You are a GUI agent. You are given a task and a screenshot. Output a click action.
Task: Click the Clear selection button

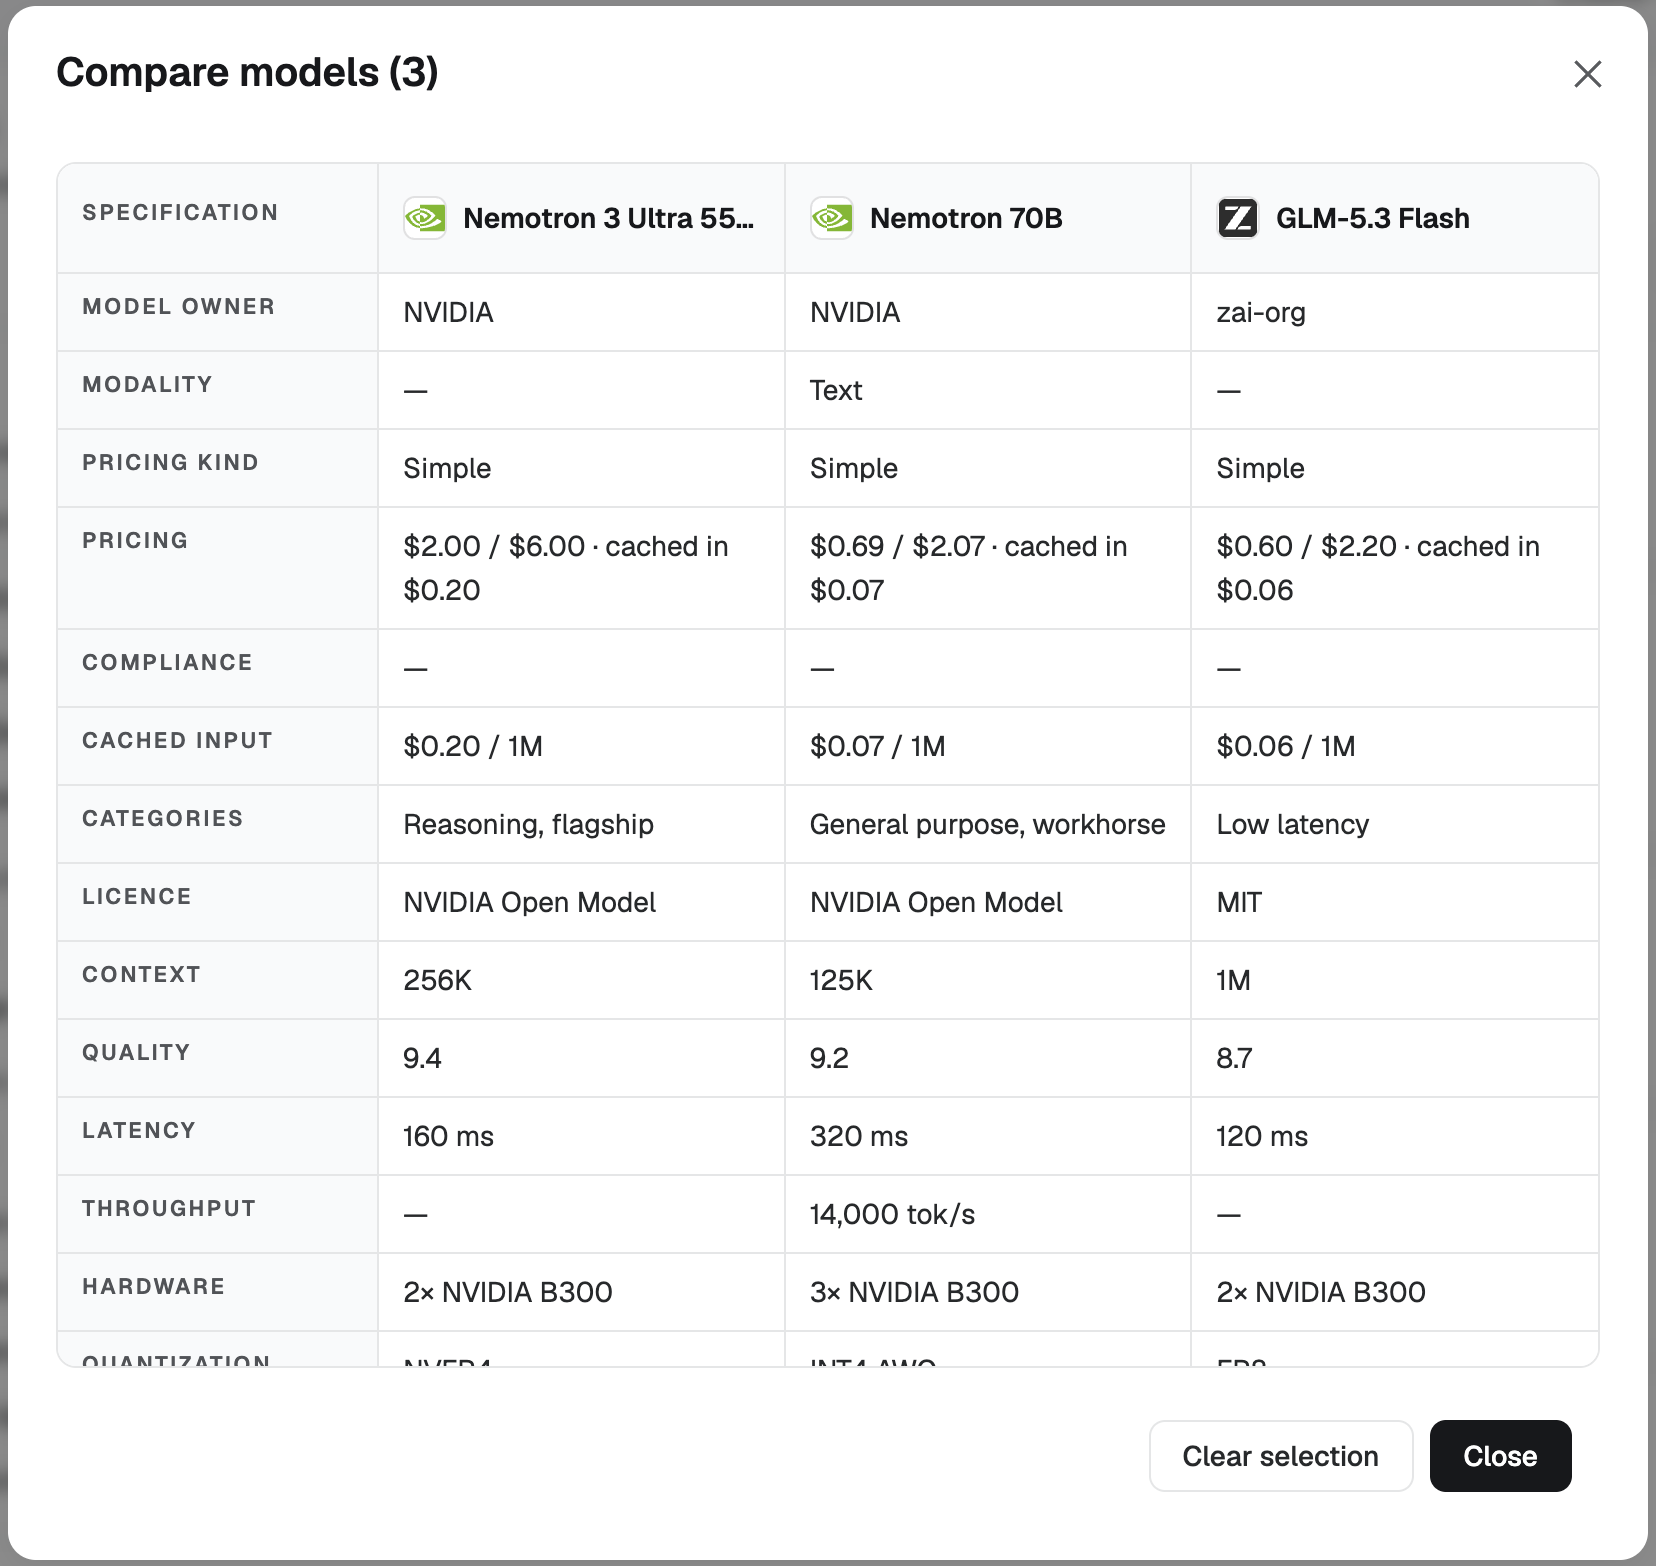(x=1280, y=1456)
